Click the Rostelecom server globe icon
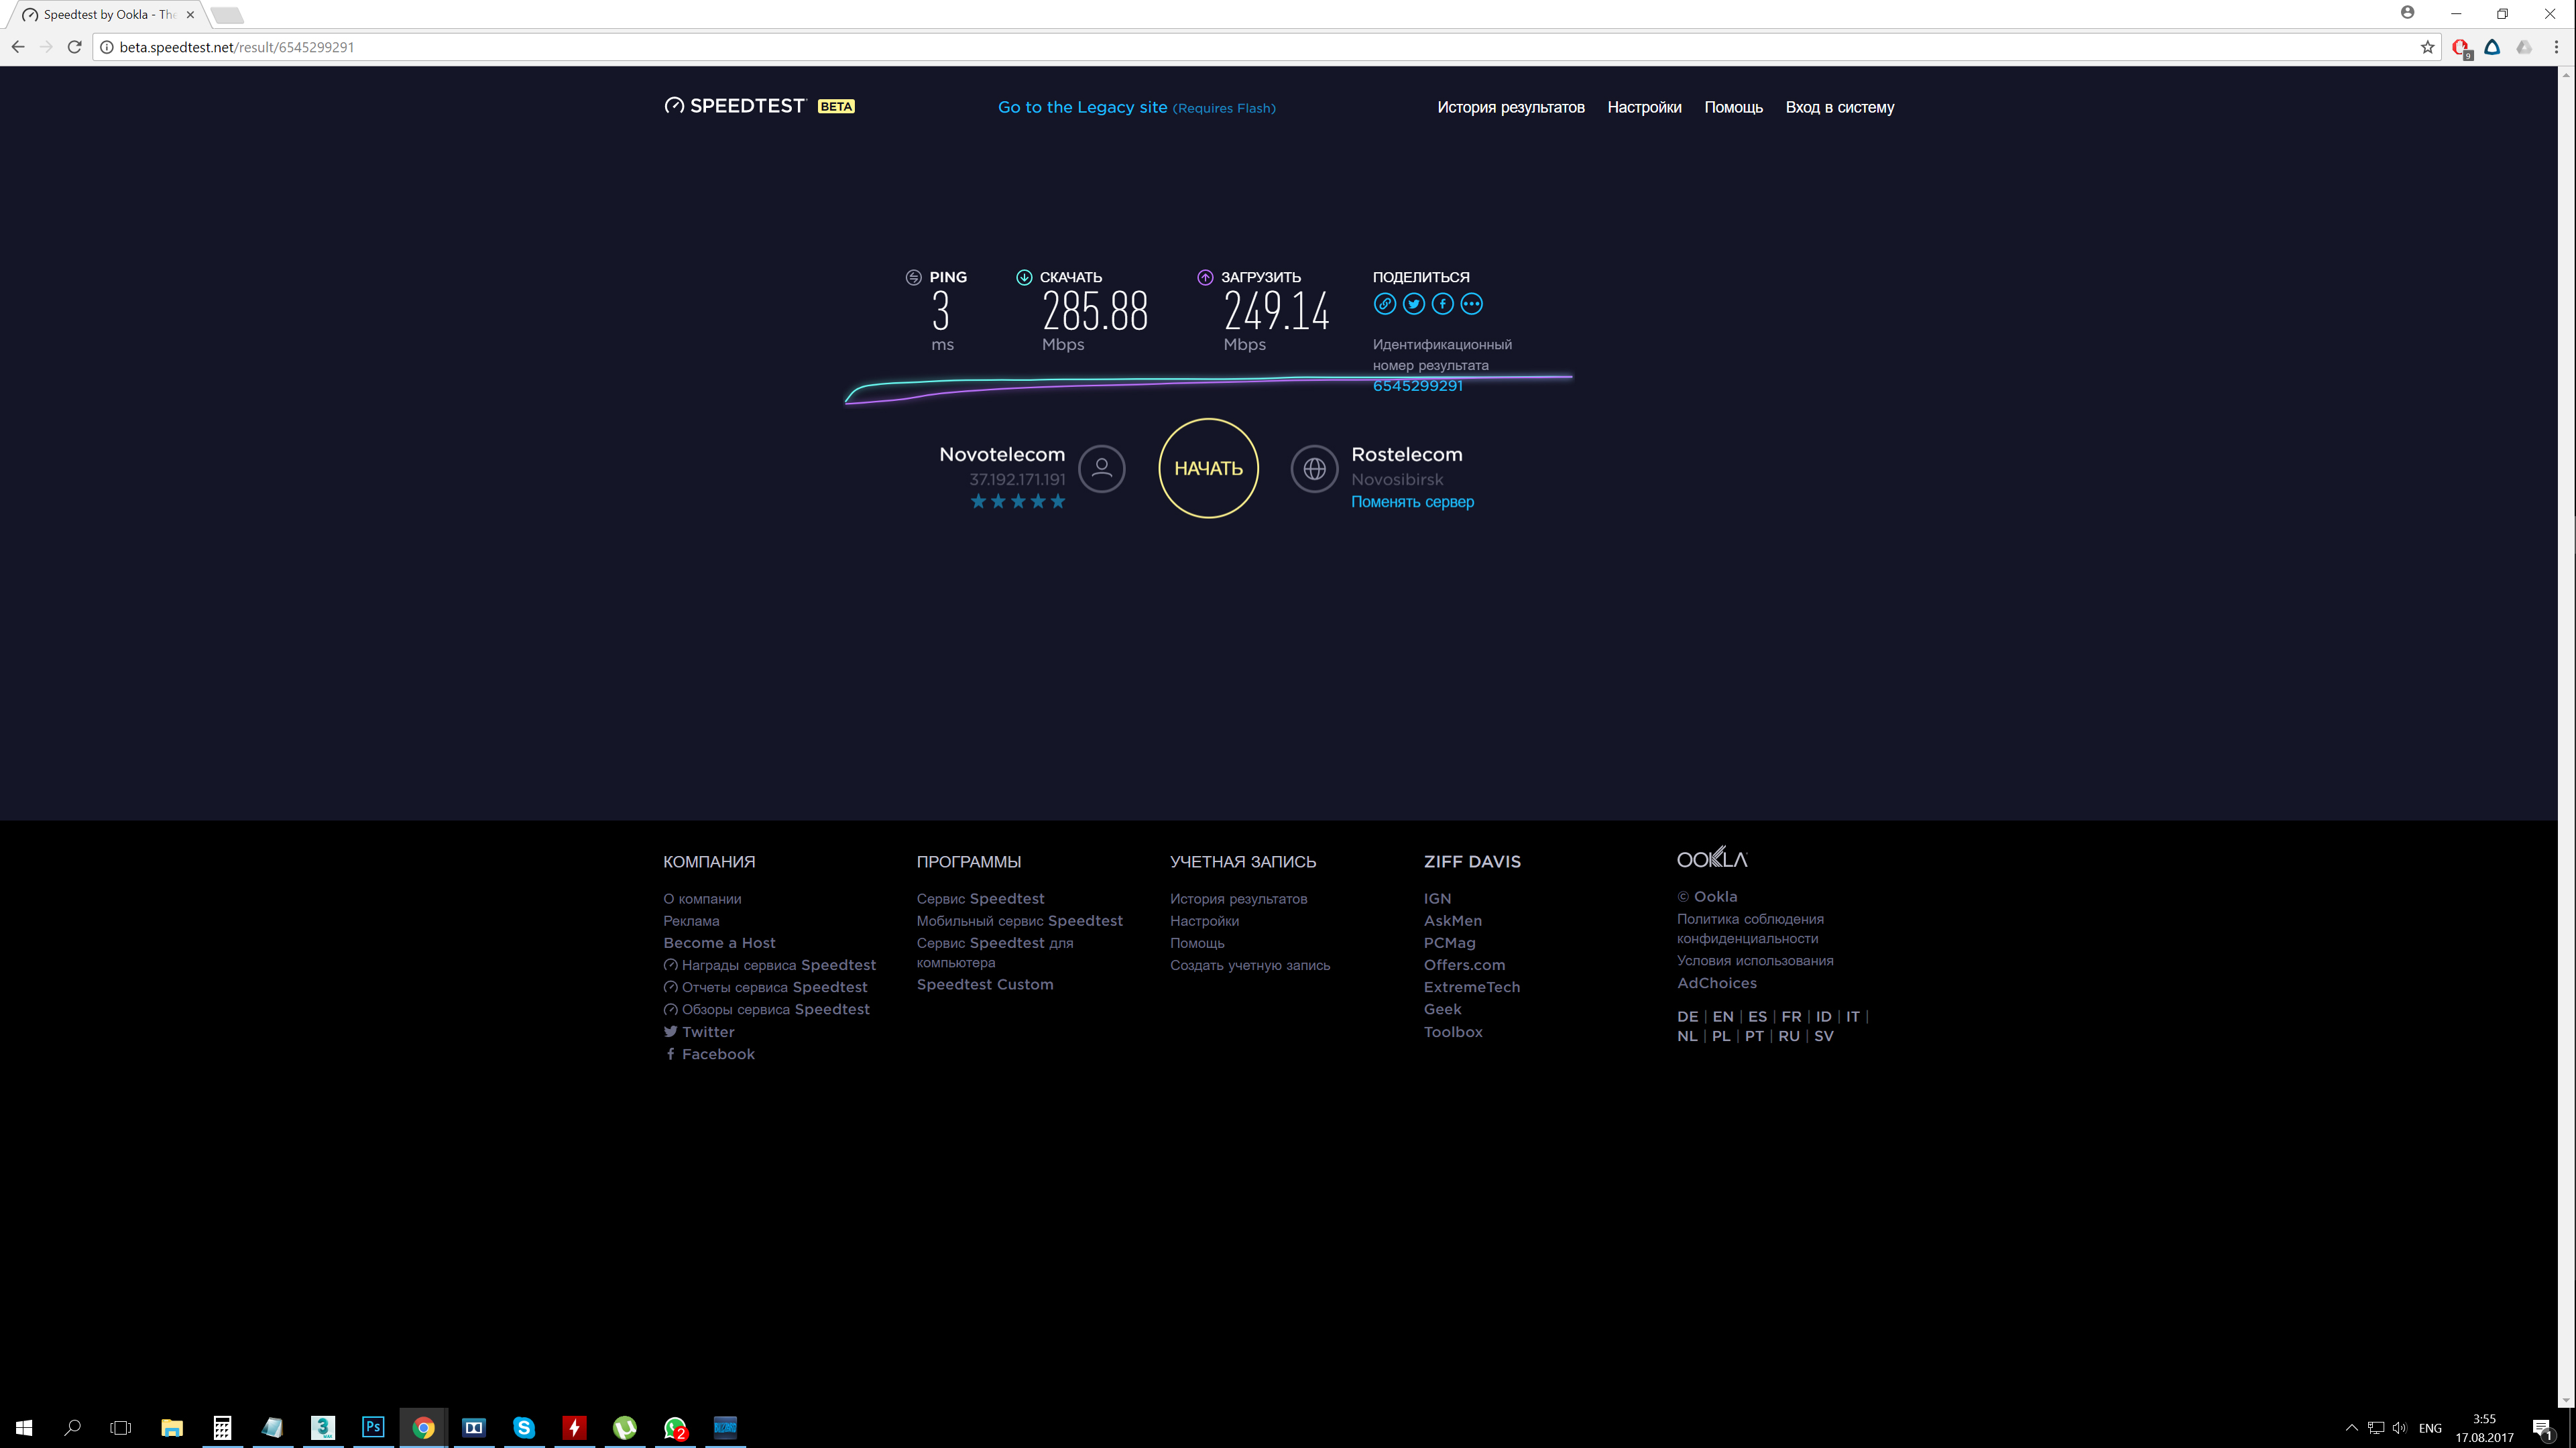This screenshot has width=2576, height=1448. pyautogui.click(x=1314, y=468)
